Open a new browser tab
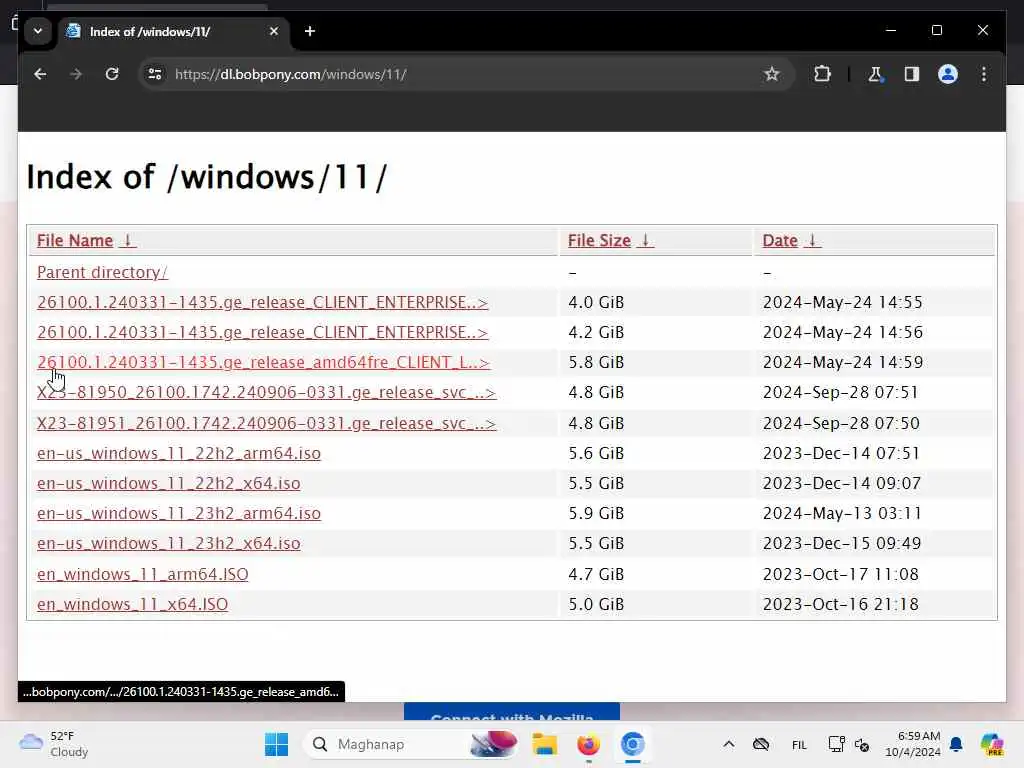 pos(310,31)
